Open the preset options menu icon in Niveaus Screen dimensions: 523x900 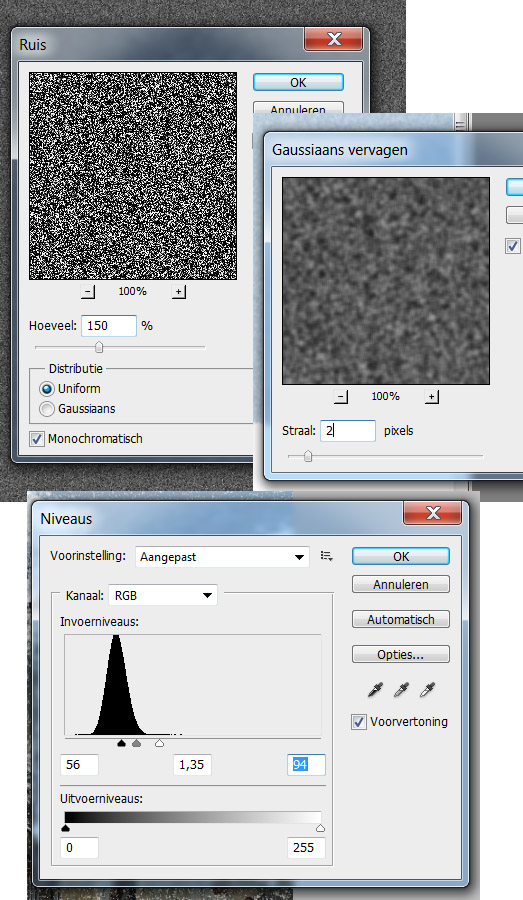coord(327,556)
